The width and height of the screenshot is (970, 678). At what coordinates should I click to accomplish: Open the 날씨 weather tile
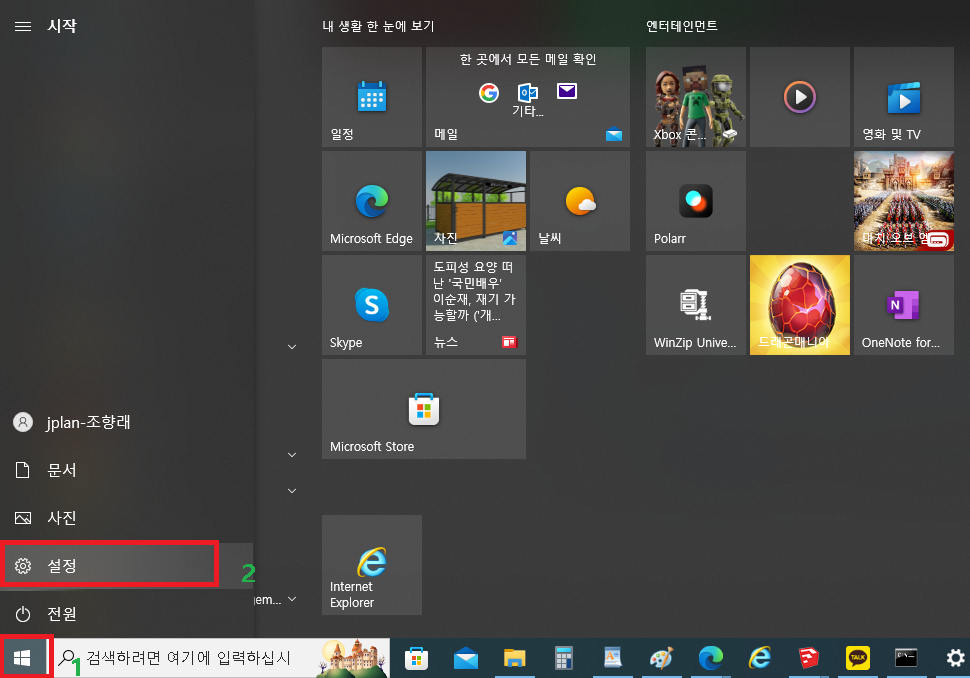click(x=580, y=201)
